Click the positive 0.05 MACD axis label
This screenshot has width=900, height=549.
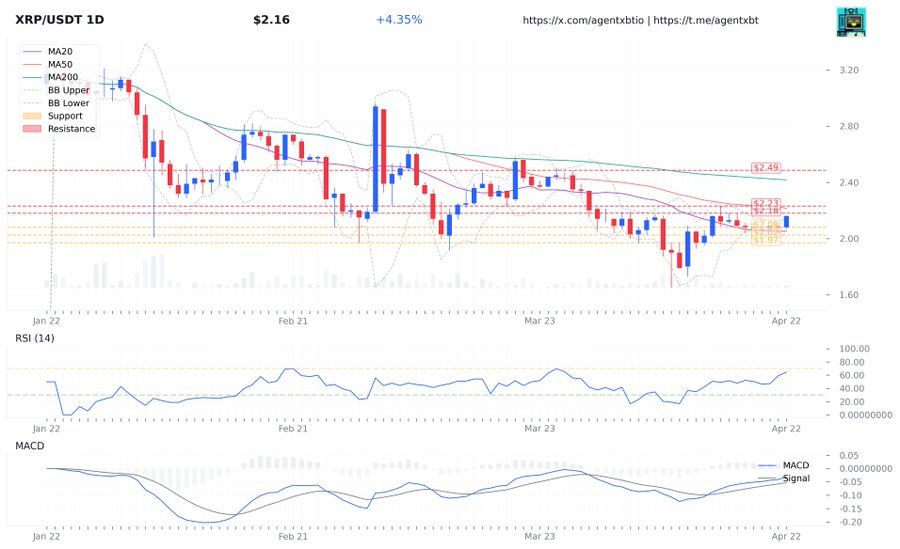tap(849, 455)
